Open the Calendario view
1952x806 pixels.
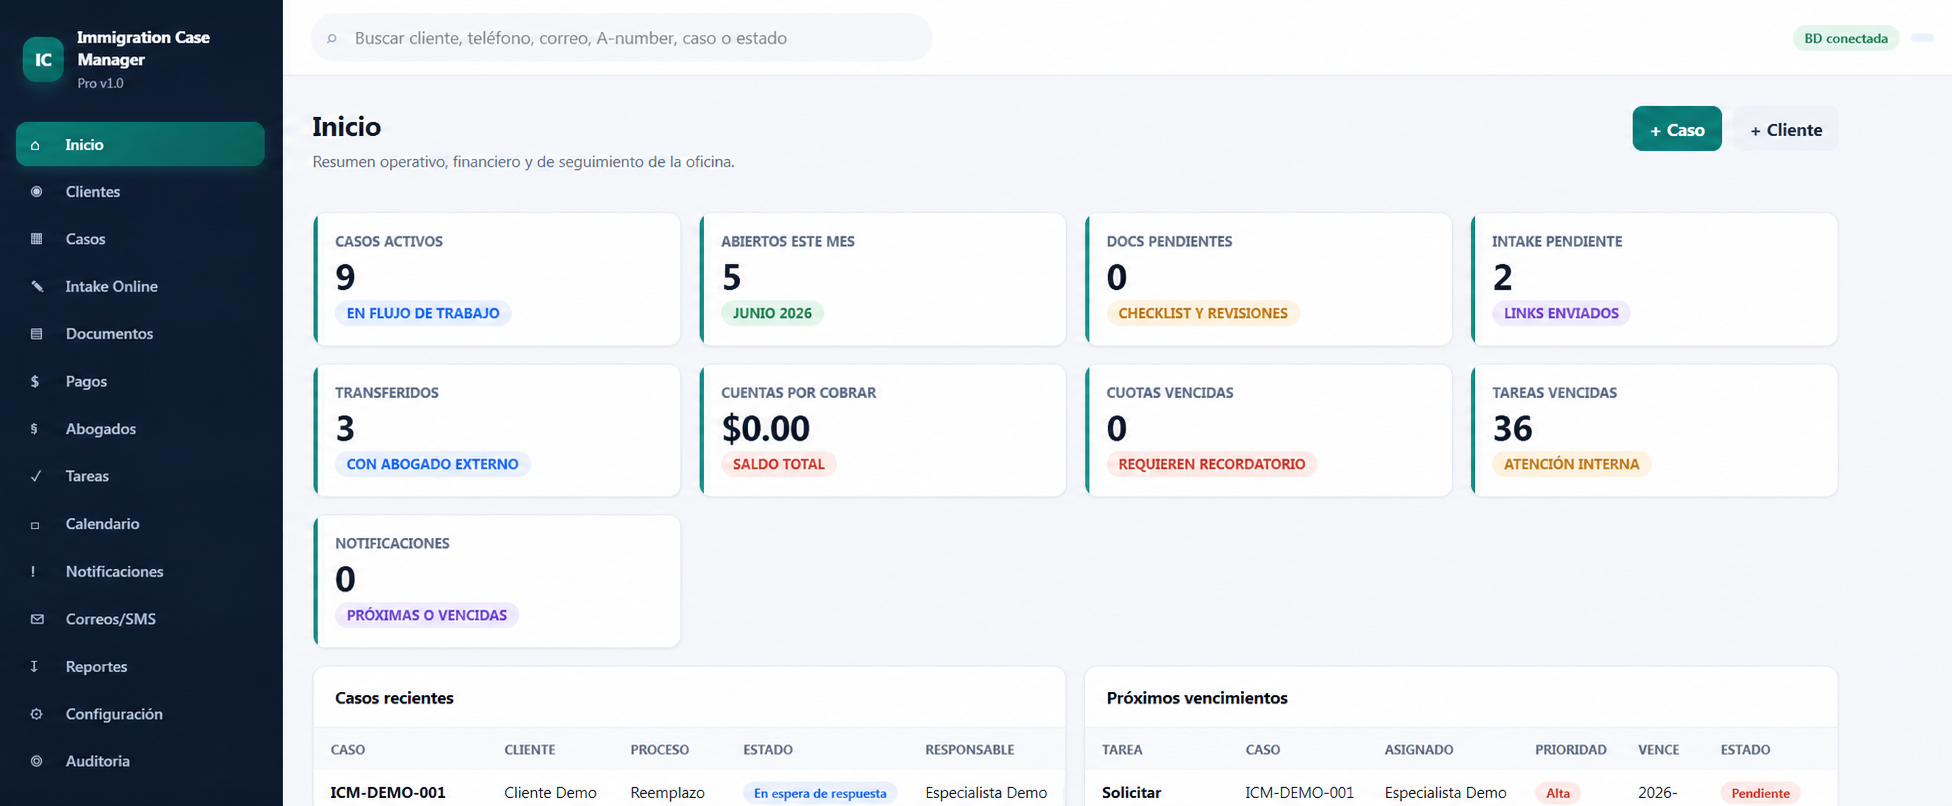coord(140,524)
